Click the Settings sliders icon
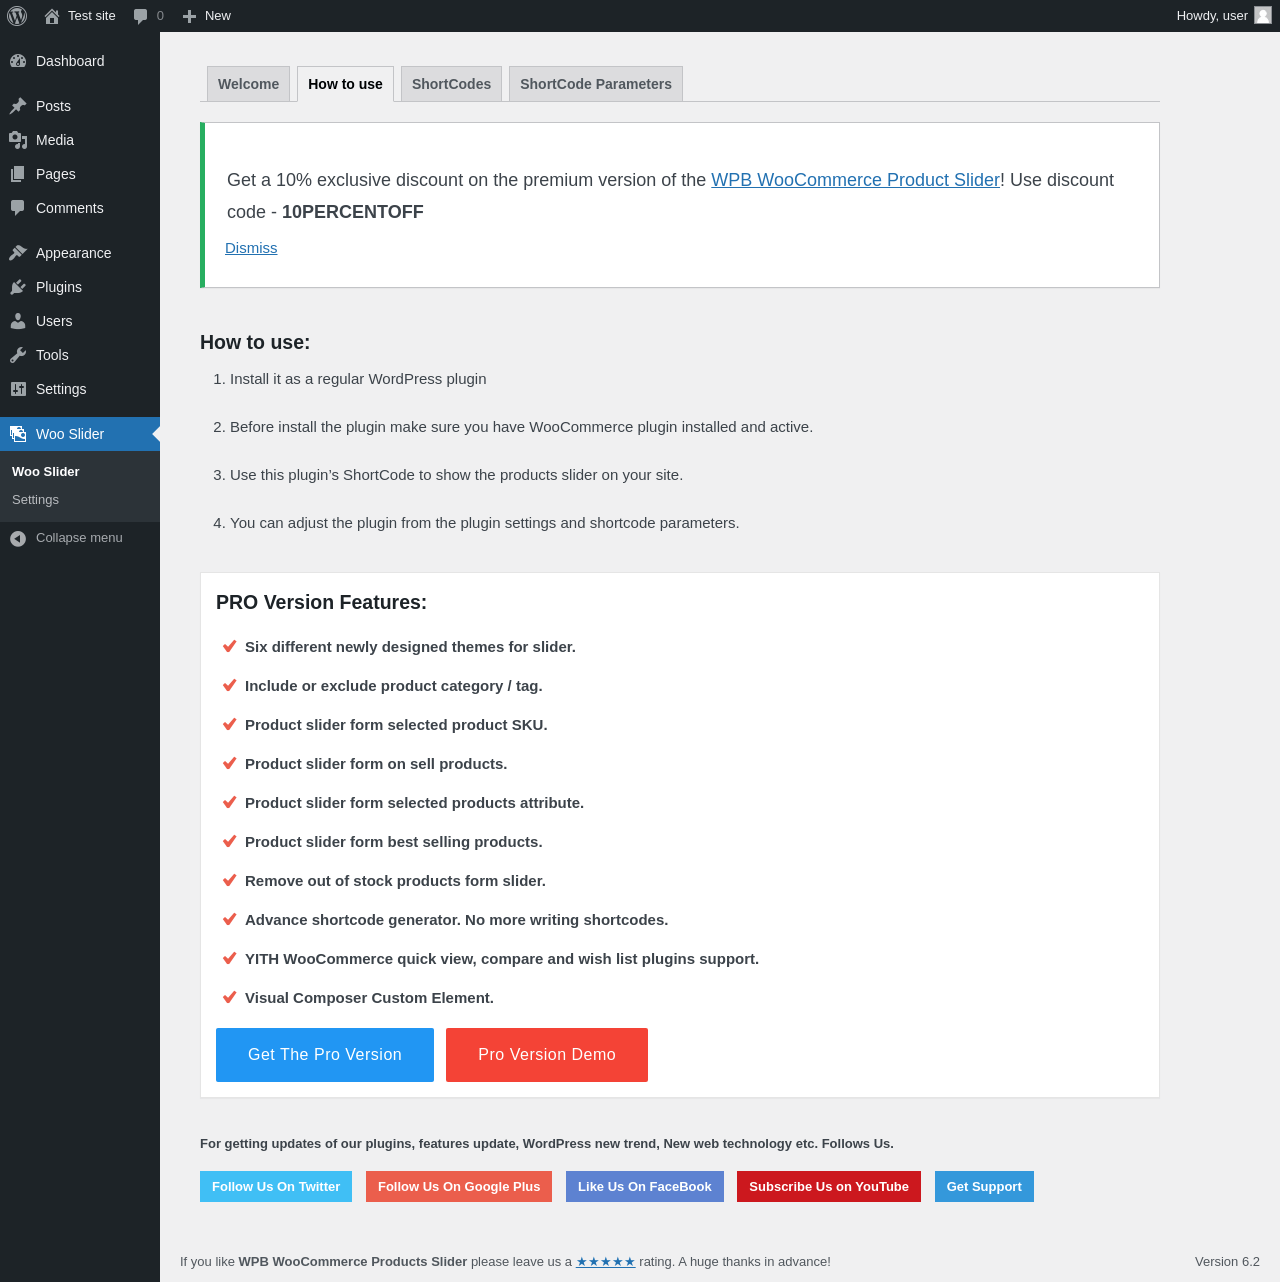1280x1282 pixels. coord(18,389)
